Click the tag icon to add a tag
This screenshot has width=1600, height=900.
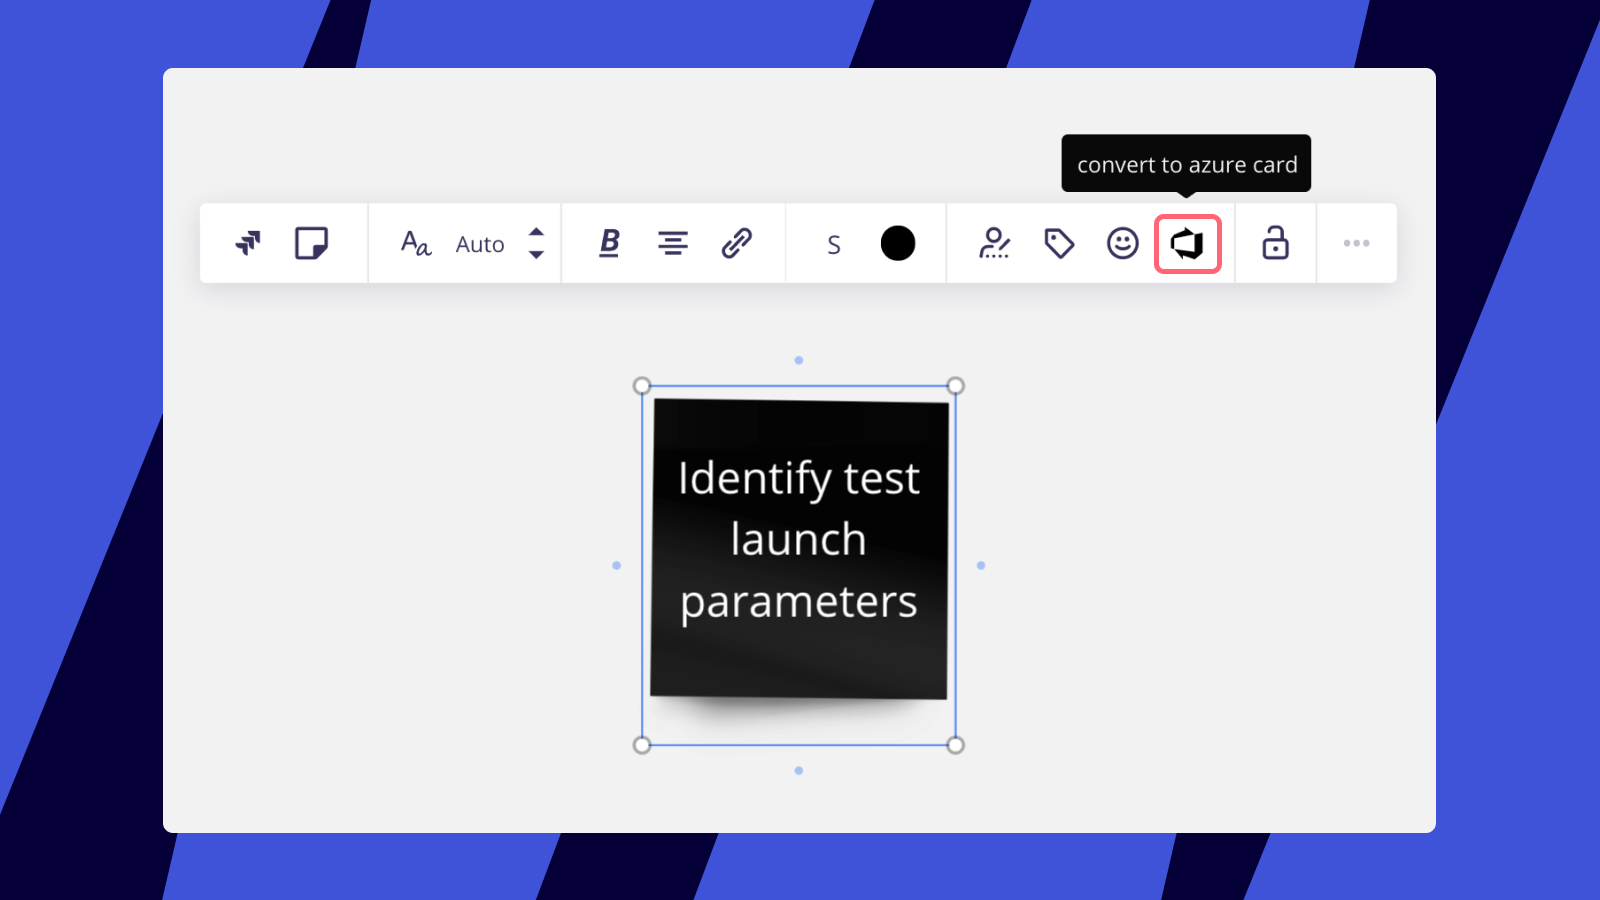point(1058,243)
